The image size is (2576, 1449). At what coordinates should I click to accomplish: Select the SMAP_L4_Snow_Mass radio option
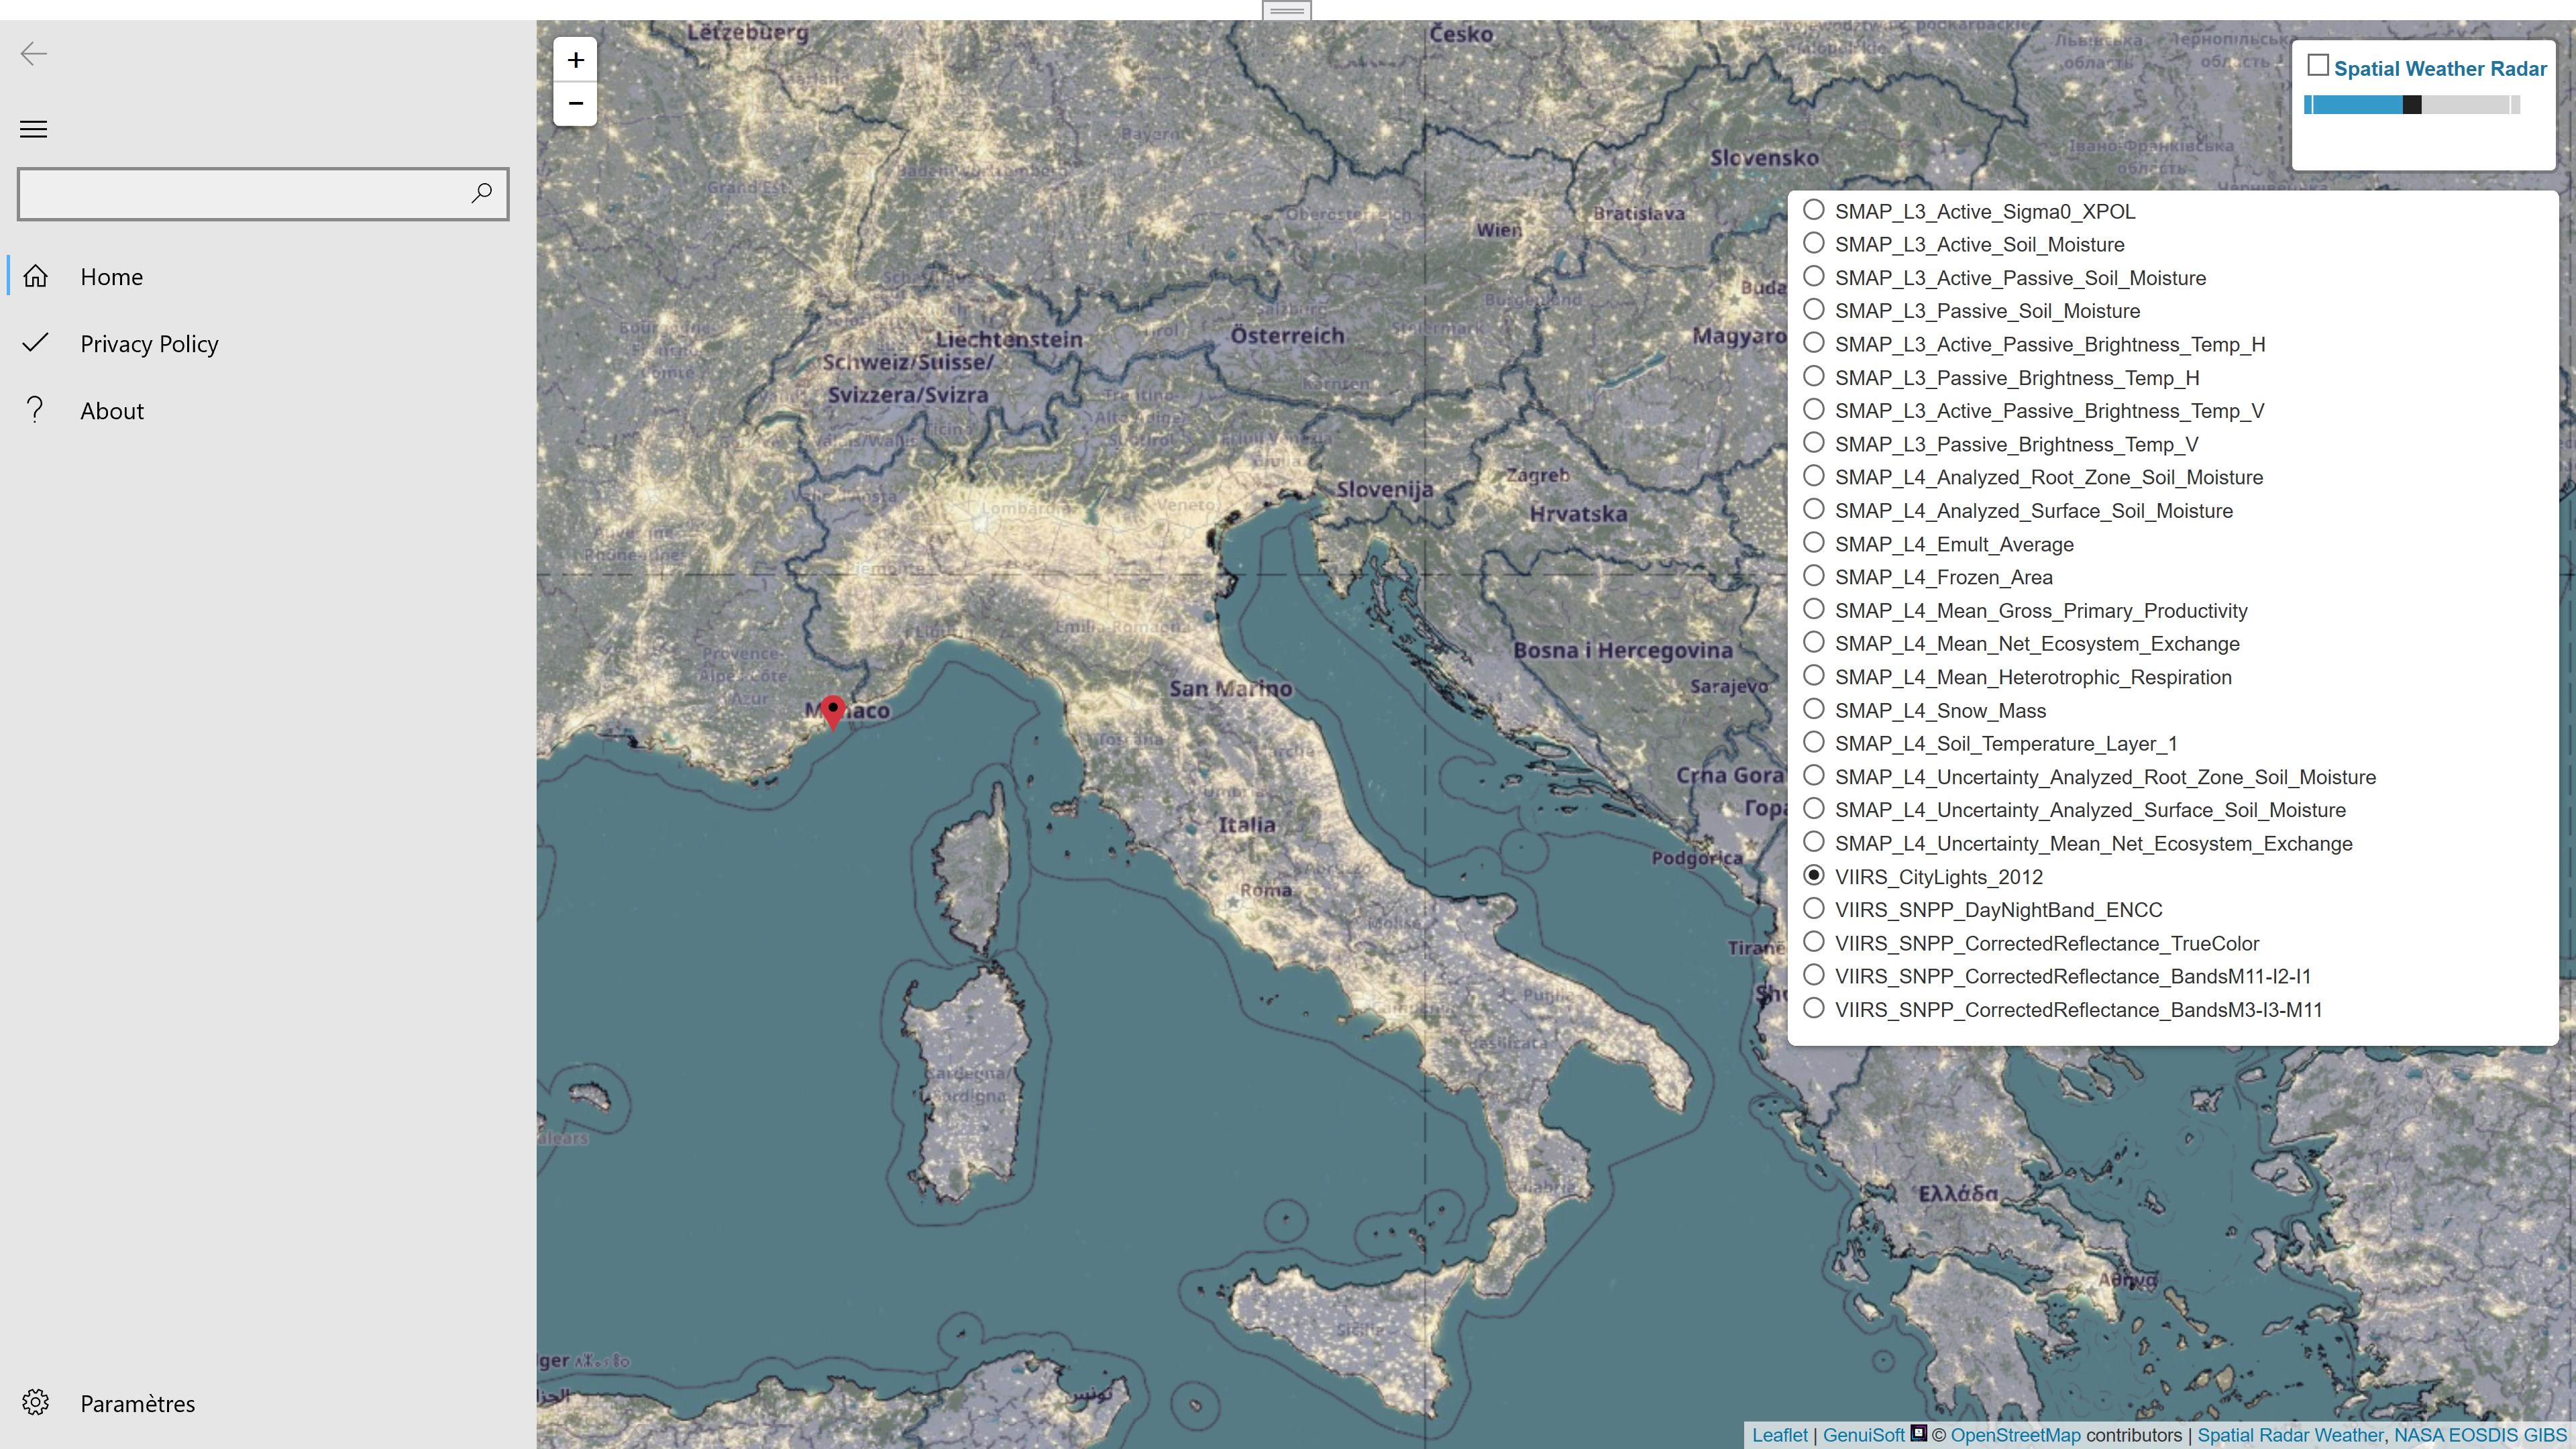click(x=1814, y=710)
